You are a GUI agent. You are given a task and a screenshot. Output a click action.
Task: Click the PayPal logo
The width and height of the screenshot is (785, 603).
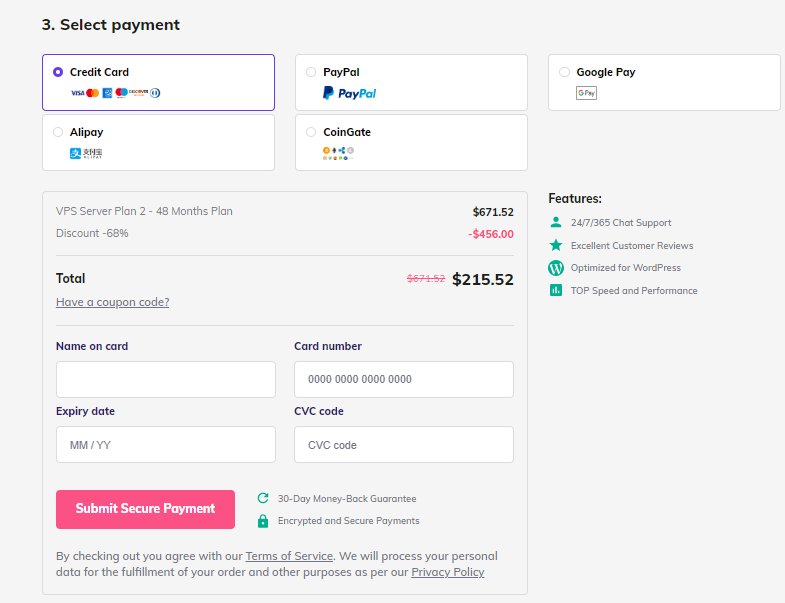[x=349, y=93]
